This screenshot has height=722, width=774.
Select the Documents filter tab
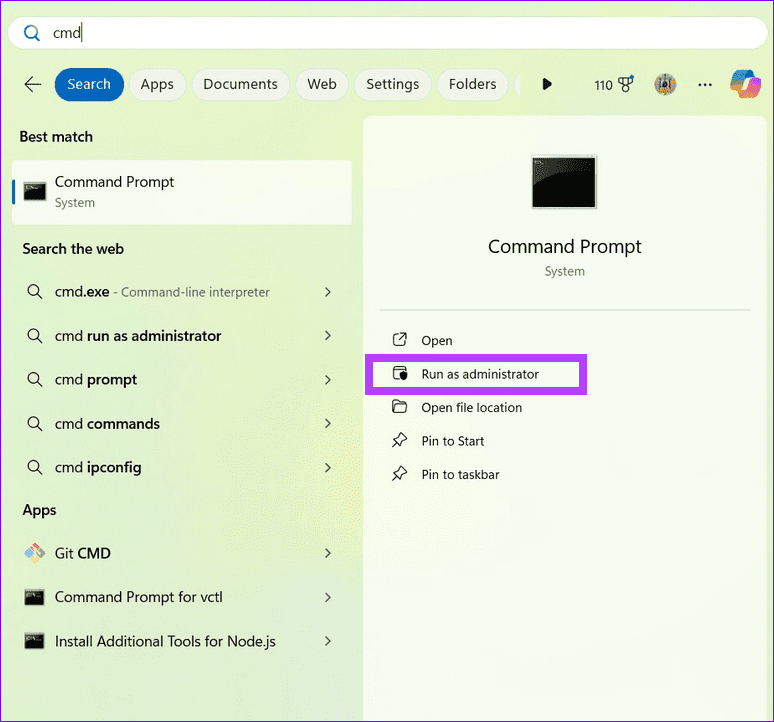coord(240,85)
